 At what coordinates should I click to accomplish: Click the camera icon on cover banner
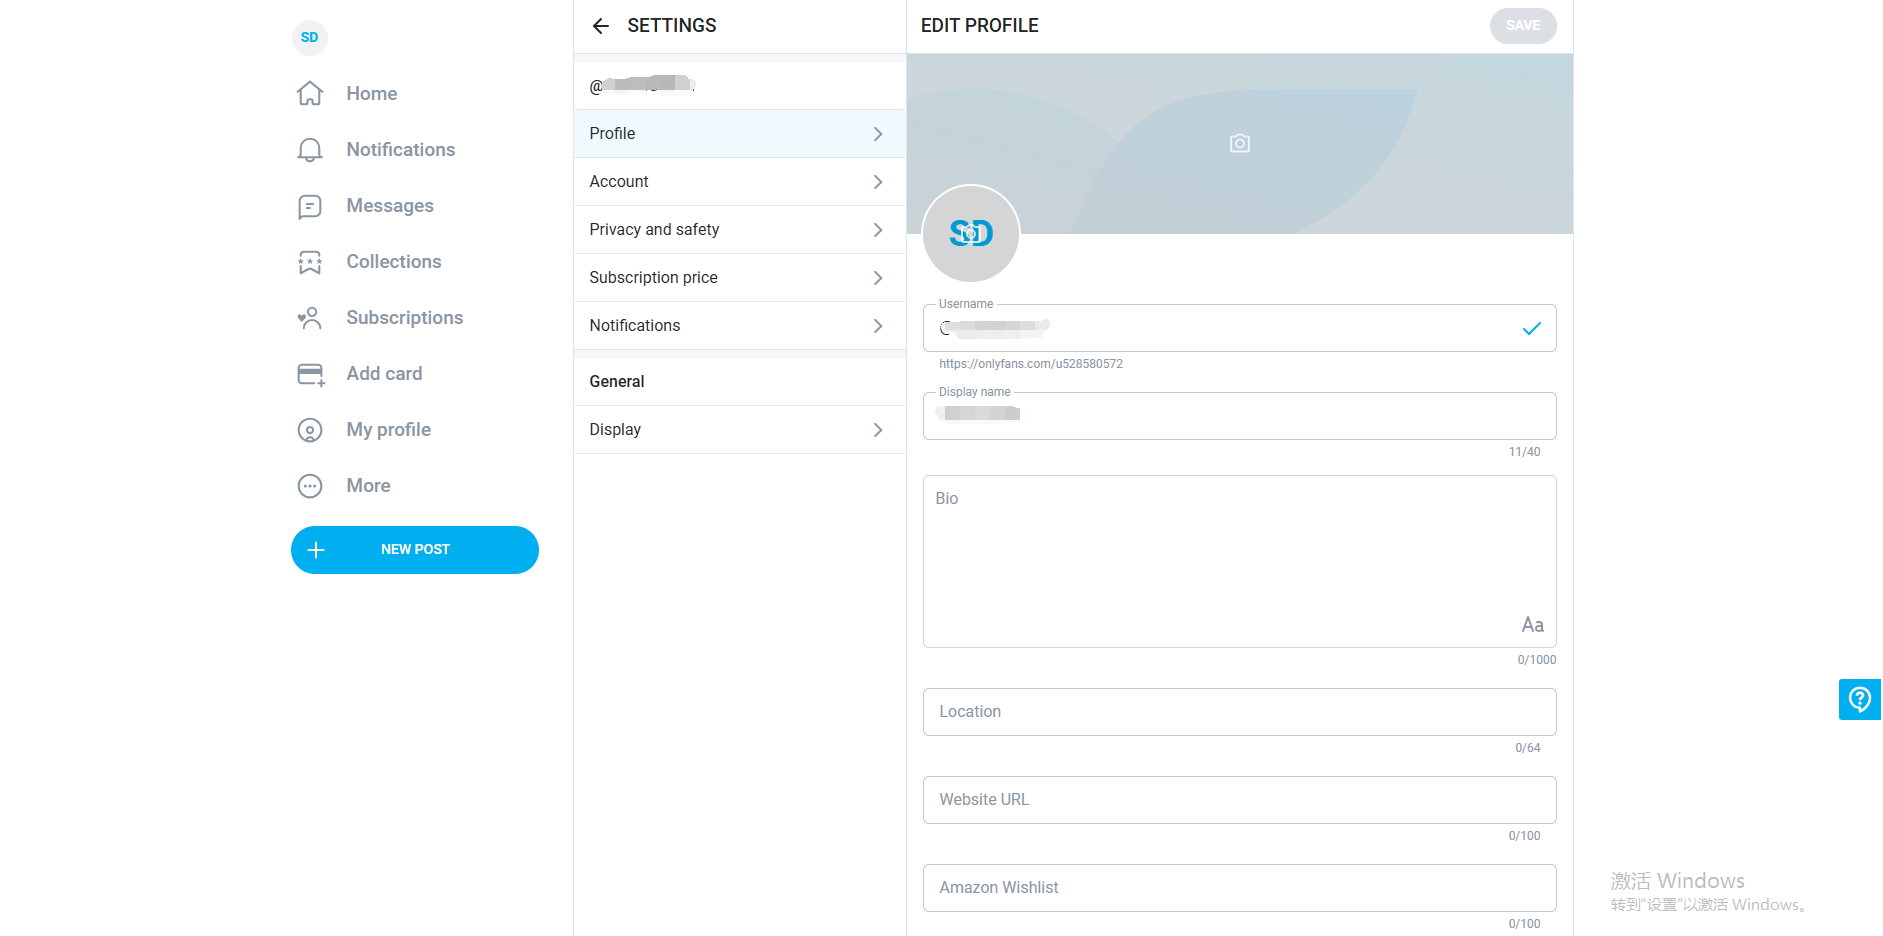[1239, 144]
